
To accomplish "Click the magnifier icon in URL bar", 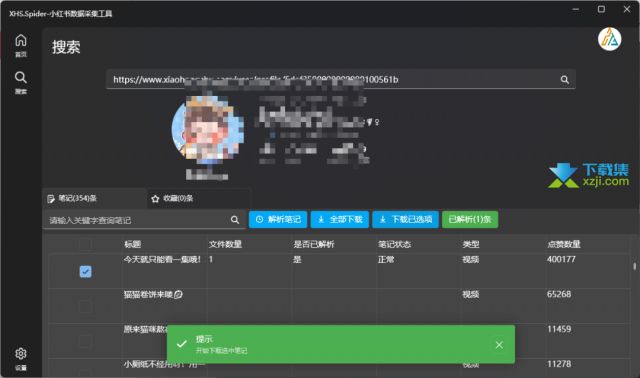I will point(564,80).
